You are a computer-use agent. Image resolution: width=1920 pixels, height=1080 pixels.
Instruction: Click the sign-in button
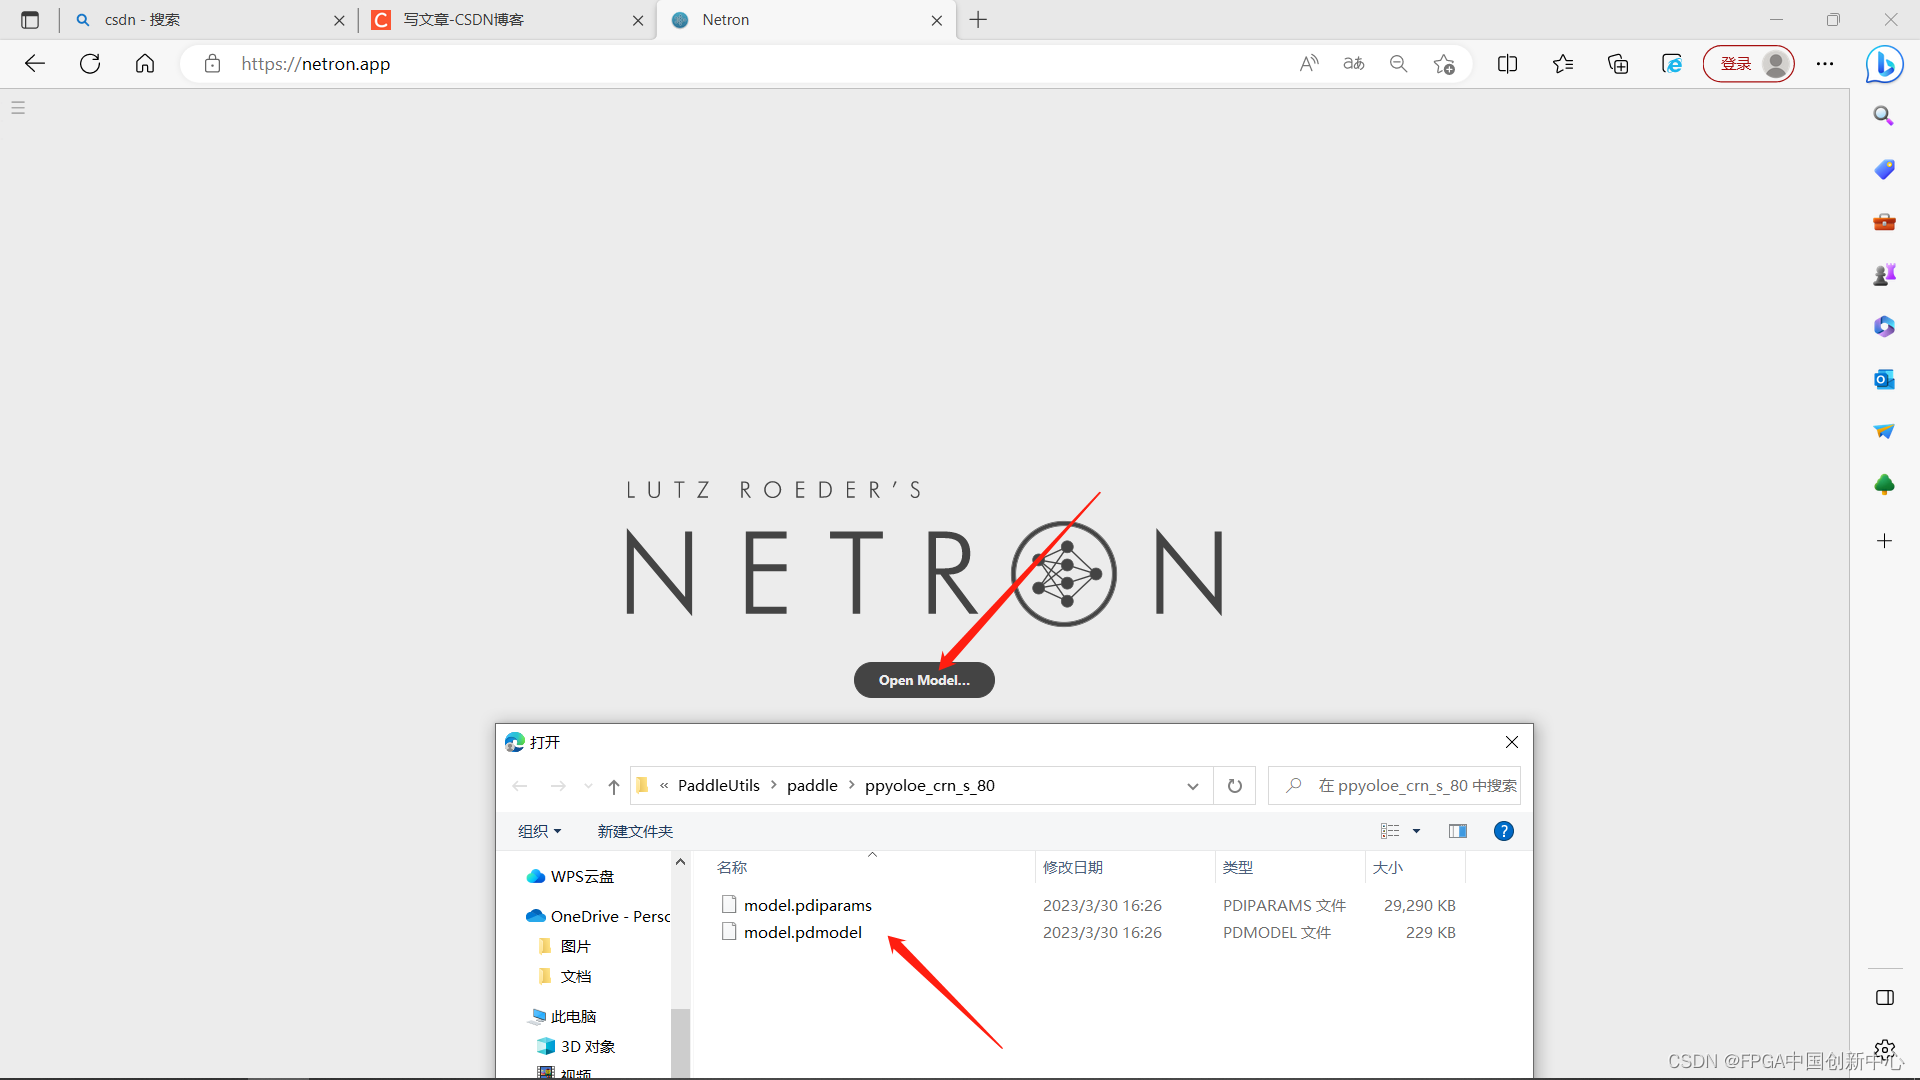click(1748, 64)
